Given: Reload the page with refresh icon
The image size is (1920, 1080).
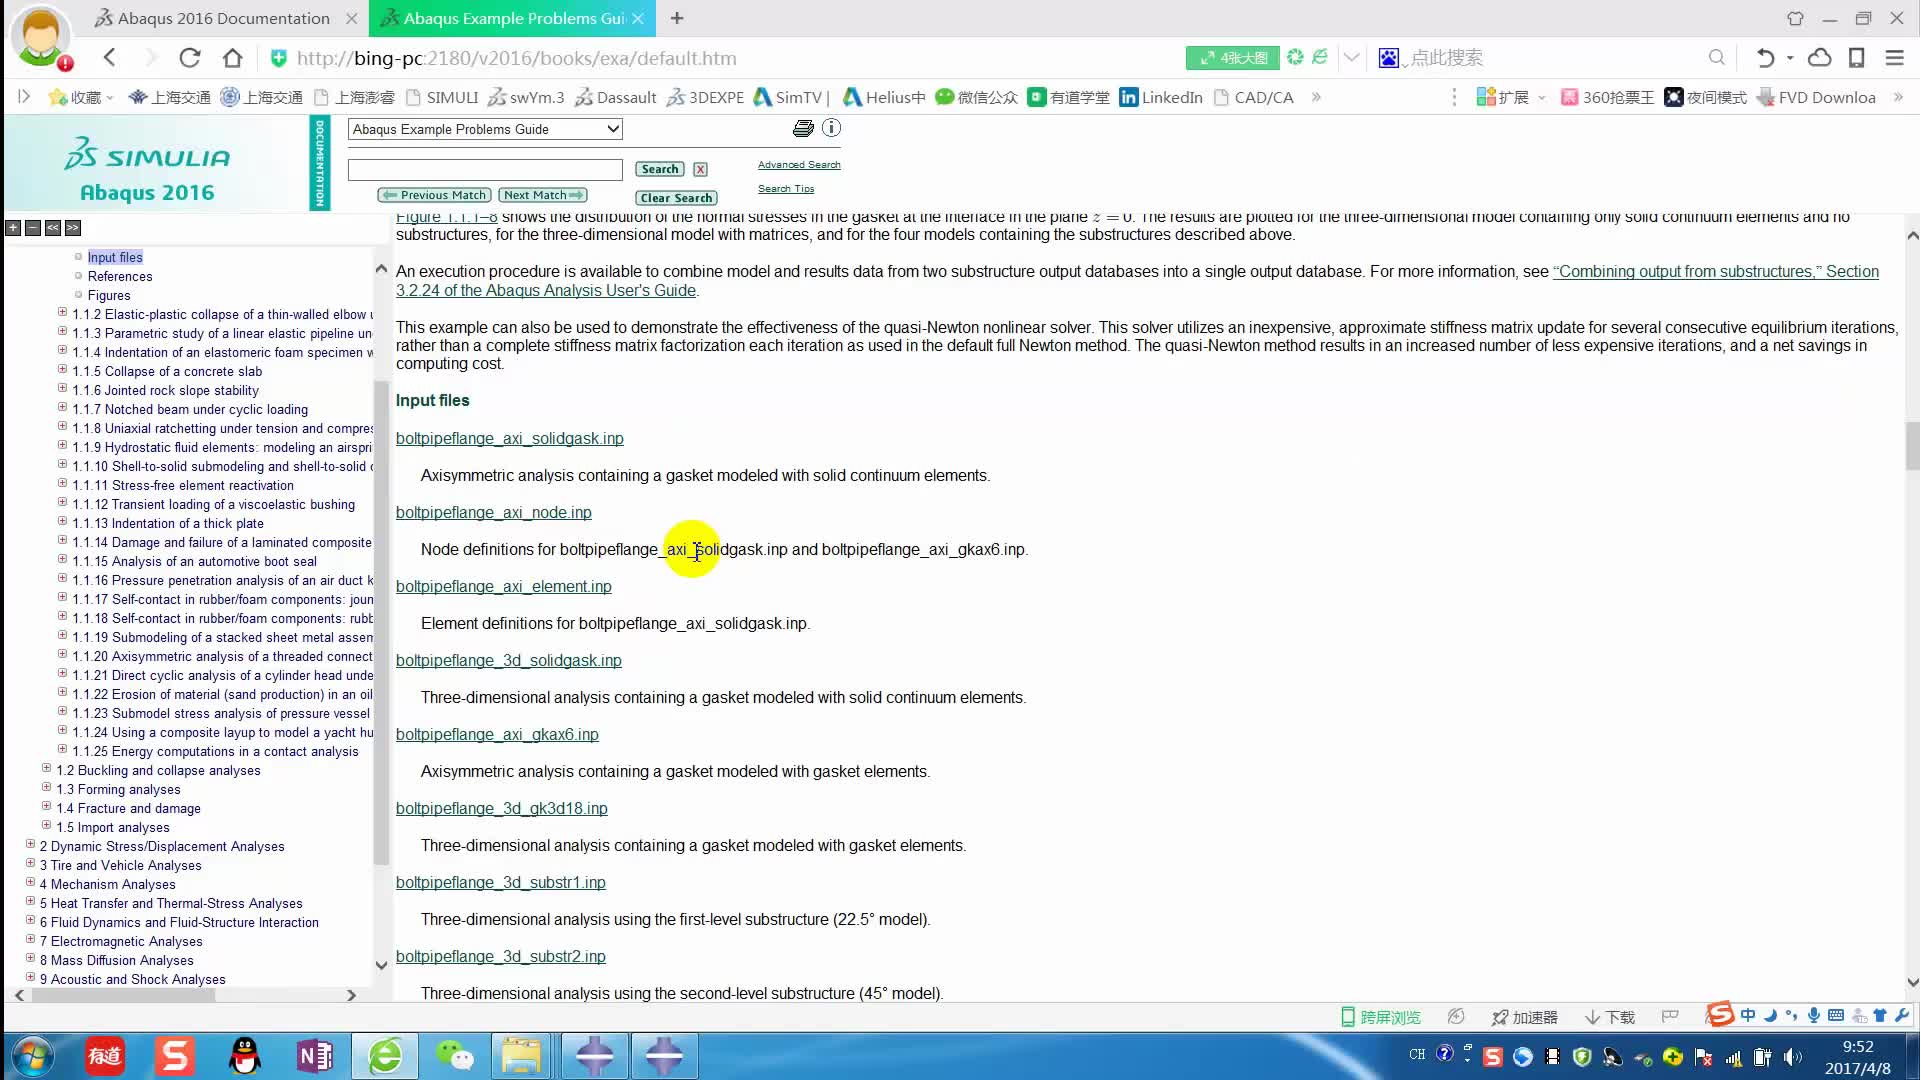Looking at the screenshot, I should [190, 58].
